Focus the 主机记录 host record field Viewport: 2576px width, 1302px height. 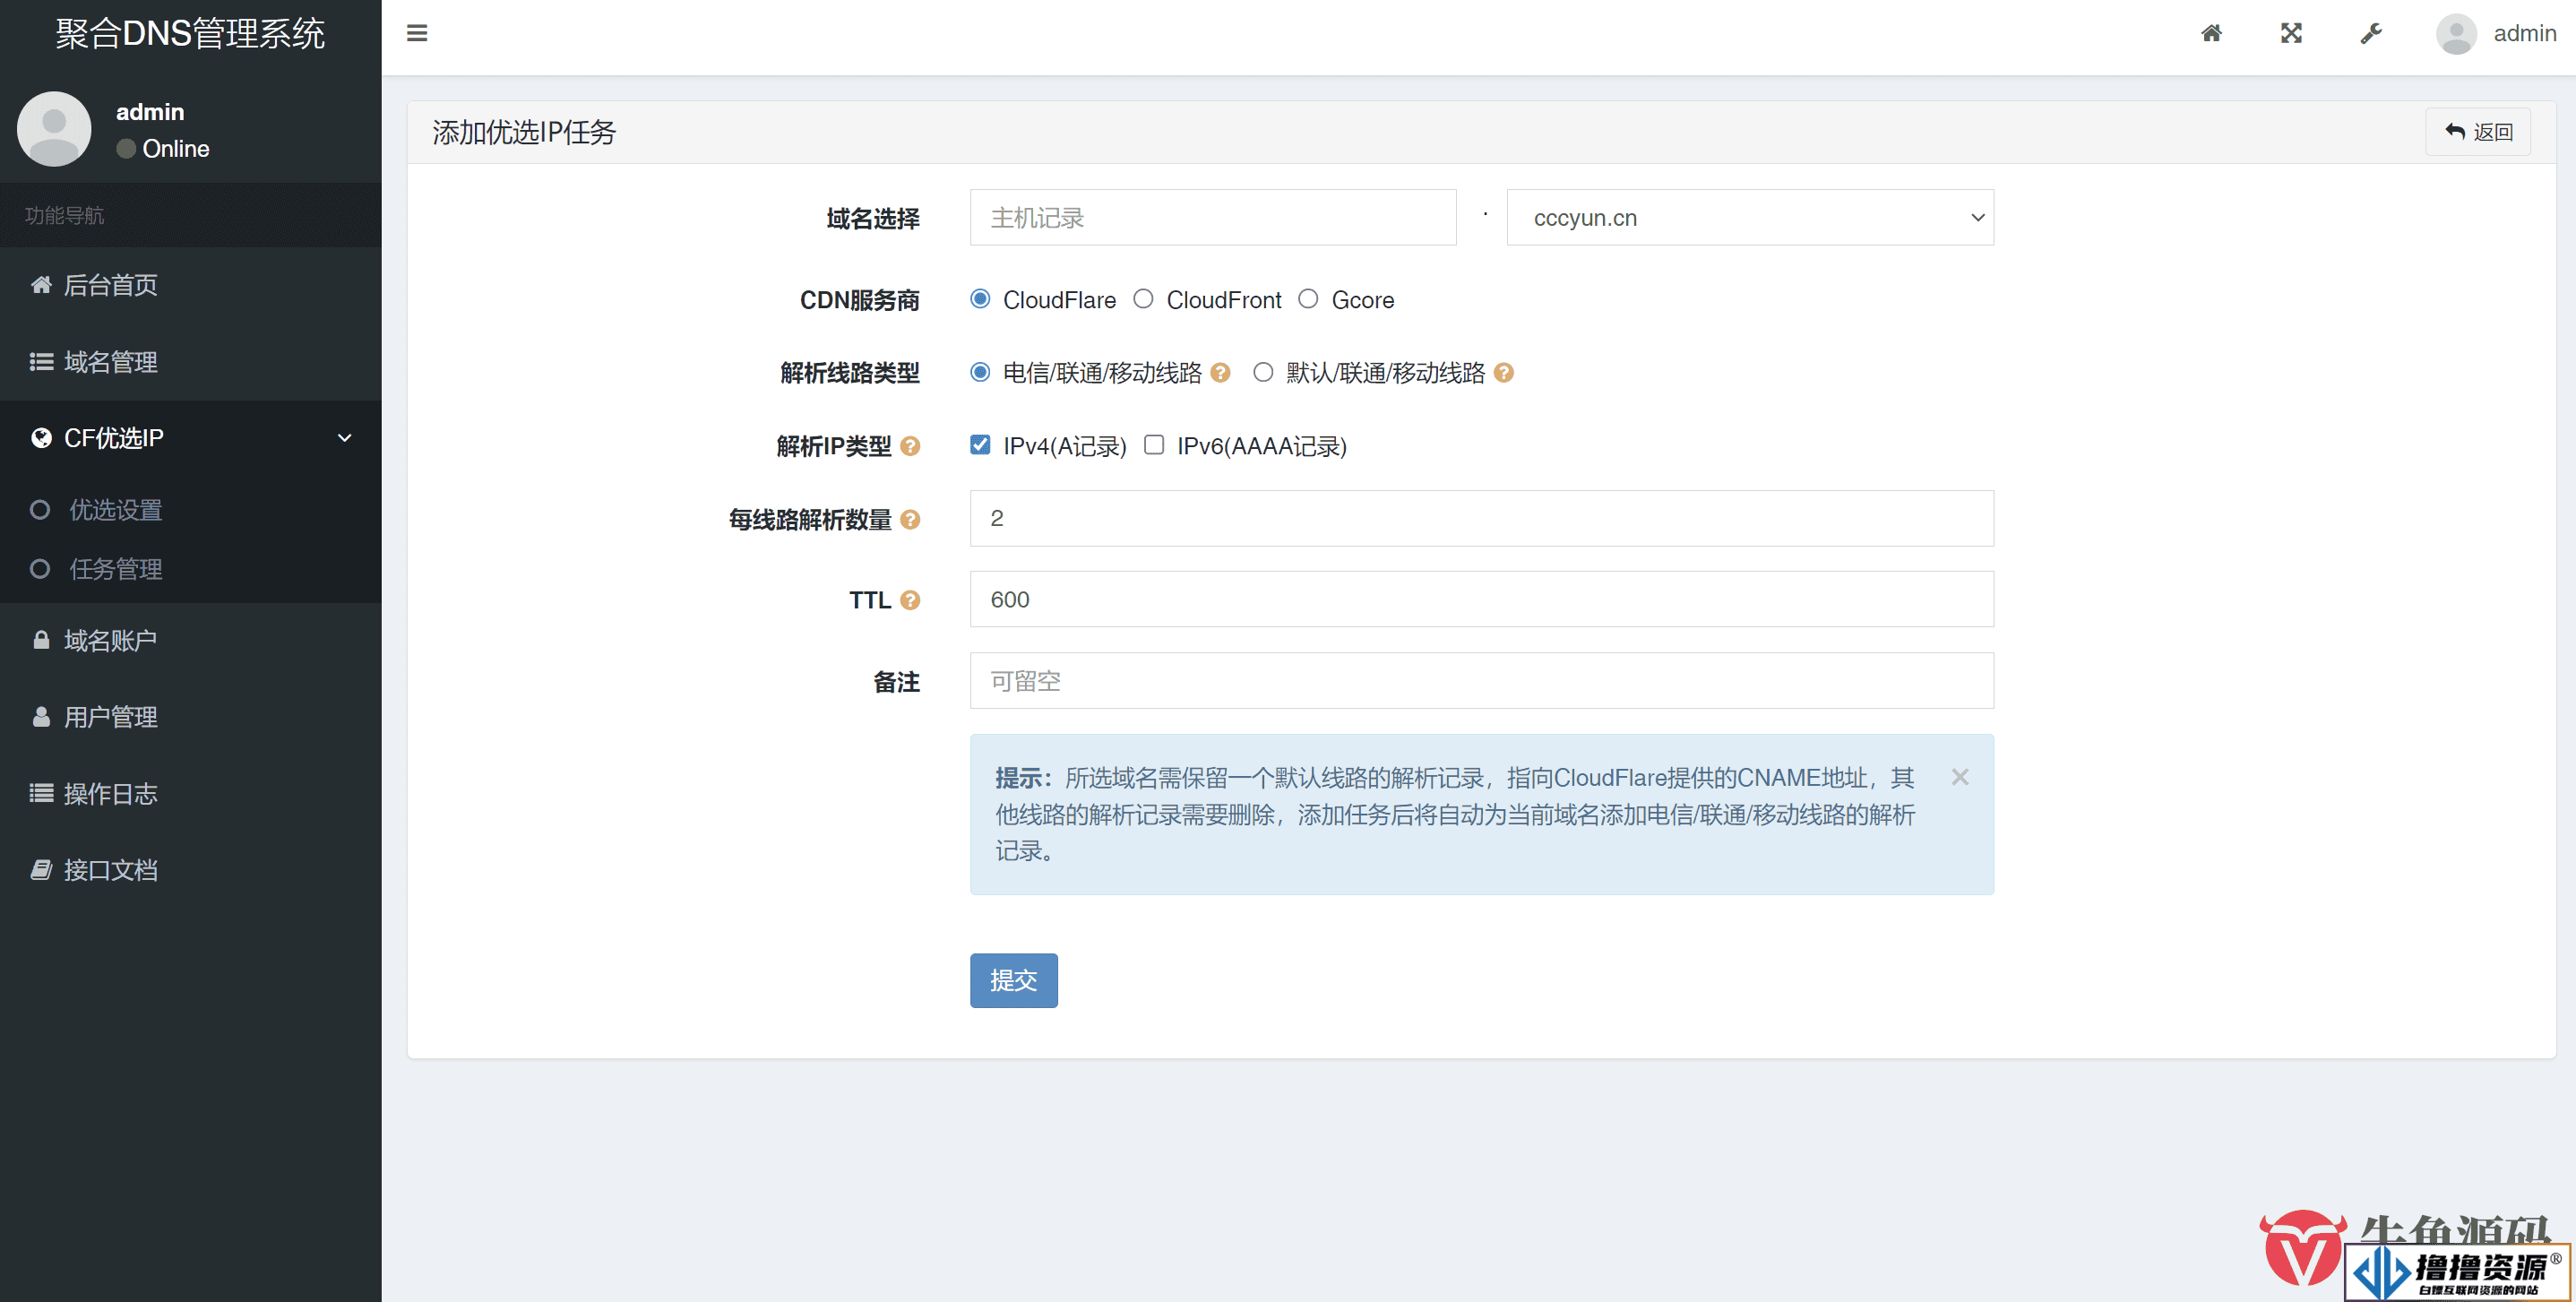click(1213, 217)
